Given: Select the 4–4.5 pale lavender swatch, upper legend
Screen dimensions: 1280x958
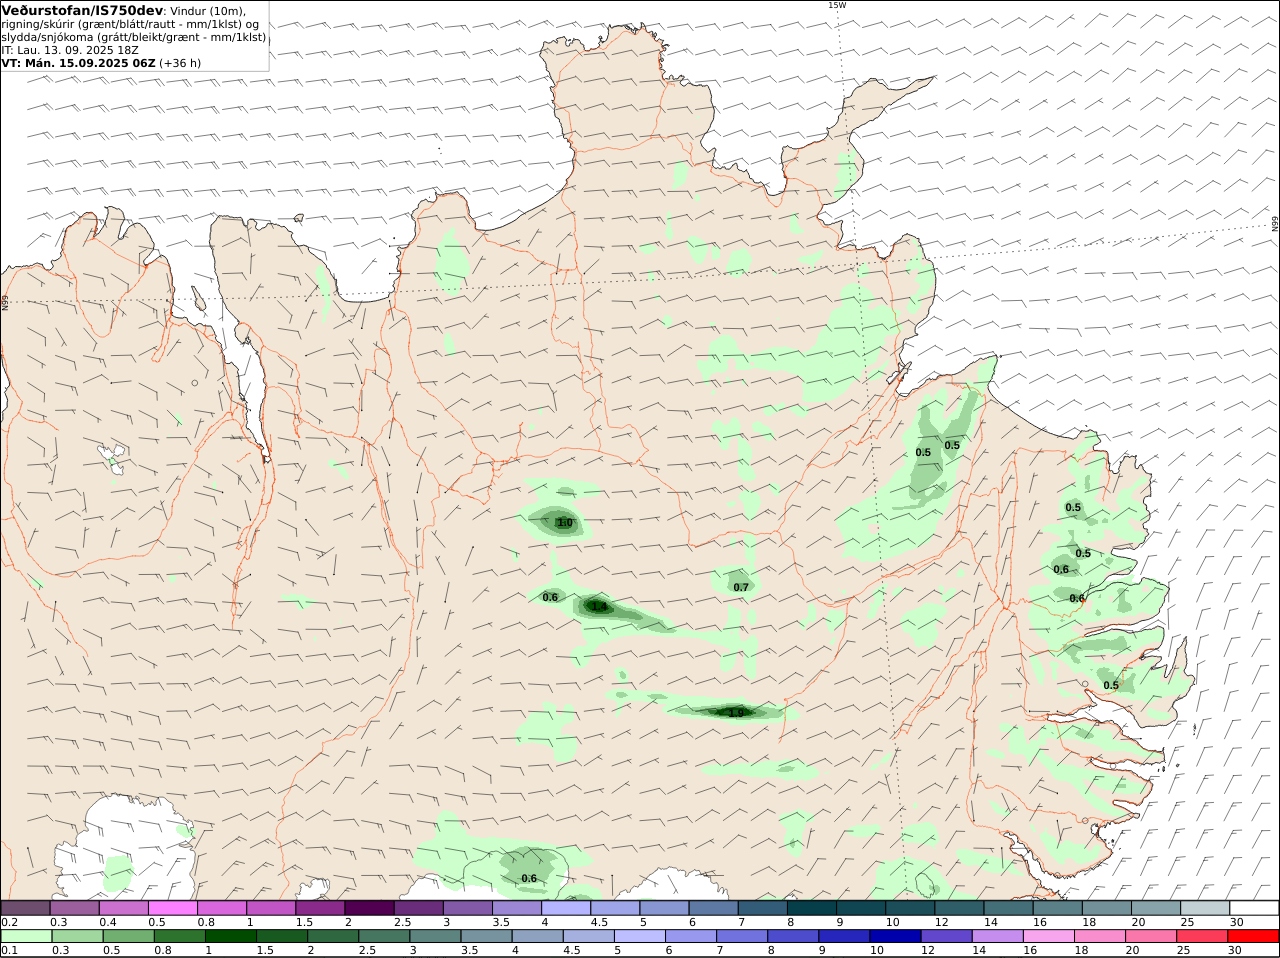Looking at the screenshot, I should pos(566,907).
